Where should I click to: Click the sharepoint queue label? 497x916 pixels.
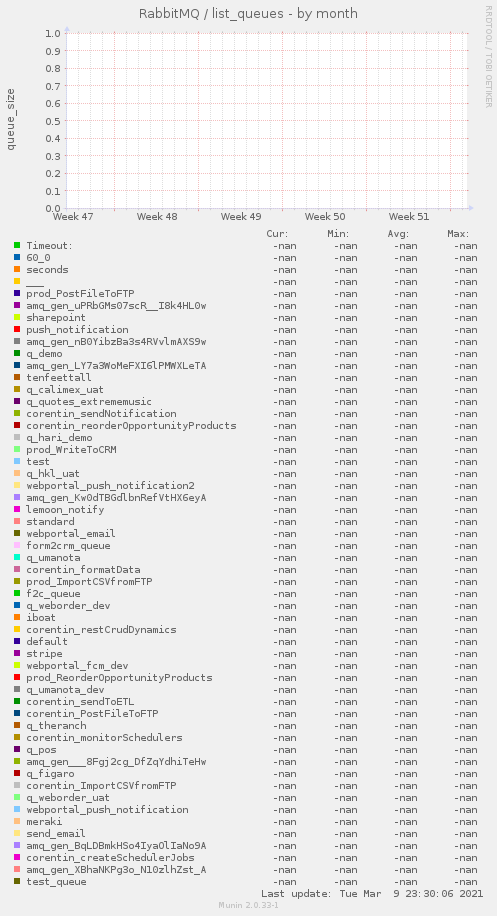pyautogui.click(x=56, y=318)
